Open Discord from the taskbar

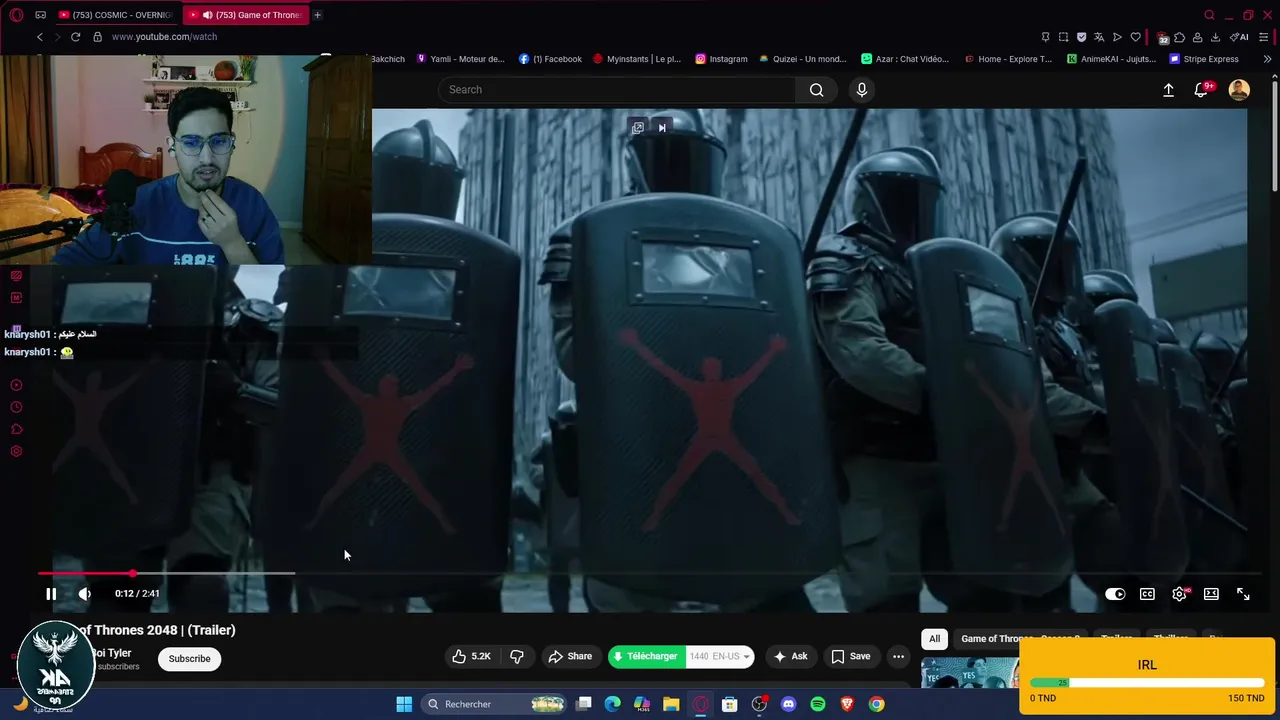click(x=788, y=704)
